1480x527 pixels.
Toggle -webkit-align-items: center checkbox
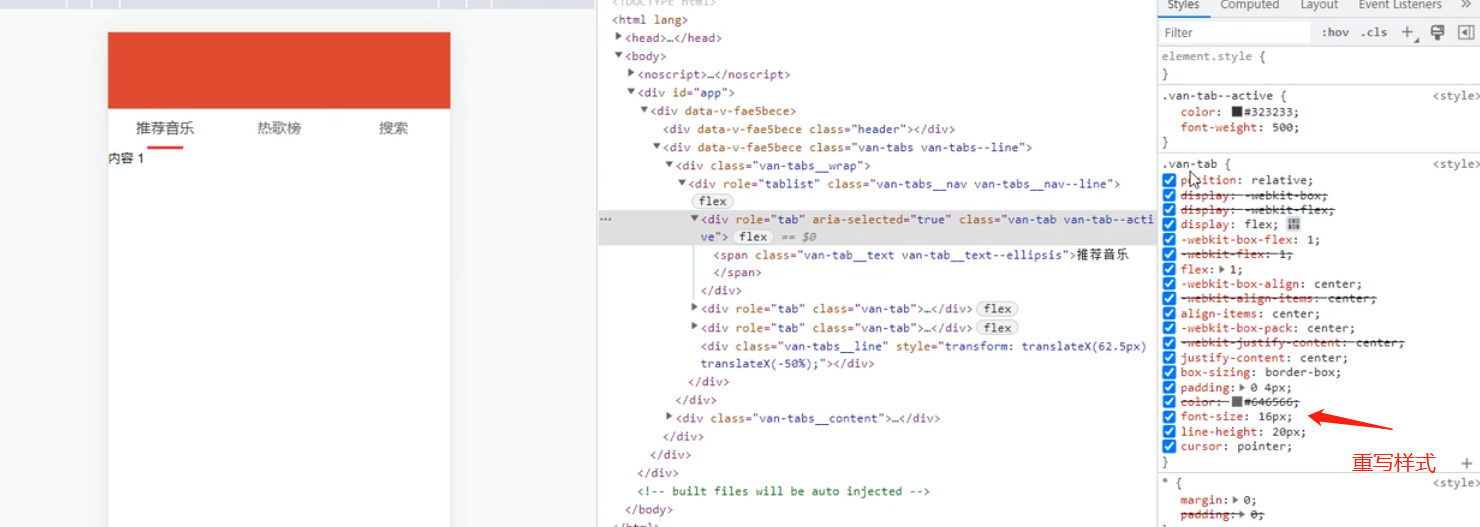1169,299
